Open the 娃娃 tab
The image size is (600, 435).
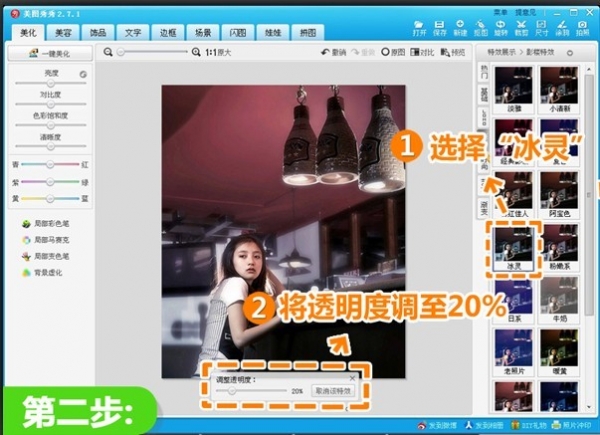[273, 33]
